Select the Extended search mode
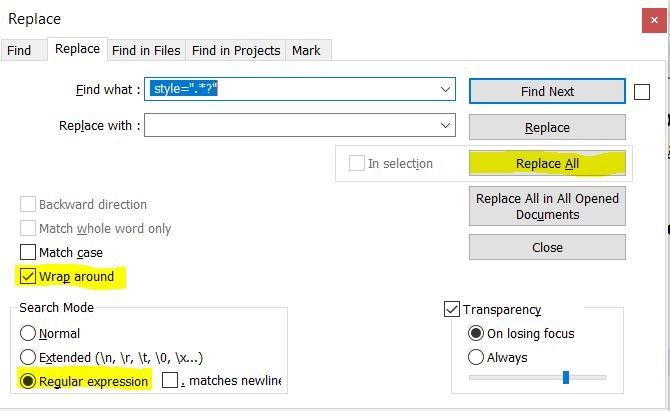This screenshot has height=411, width=670. pyautogui.click(x=28, y=357)
